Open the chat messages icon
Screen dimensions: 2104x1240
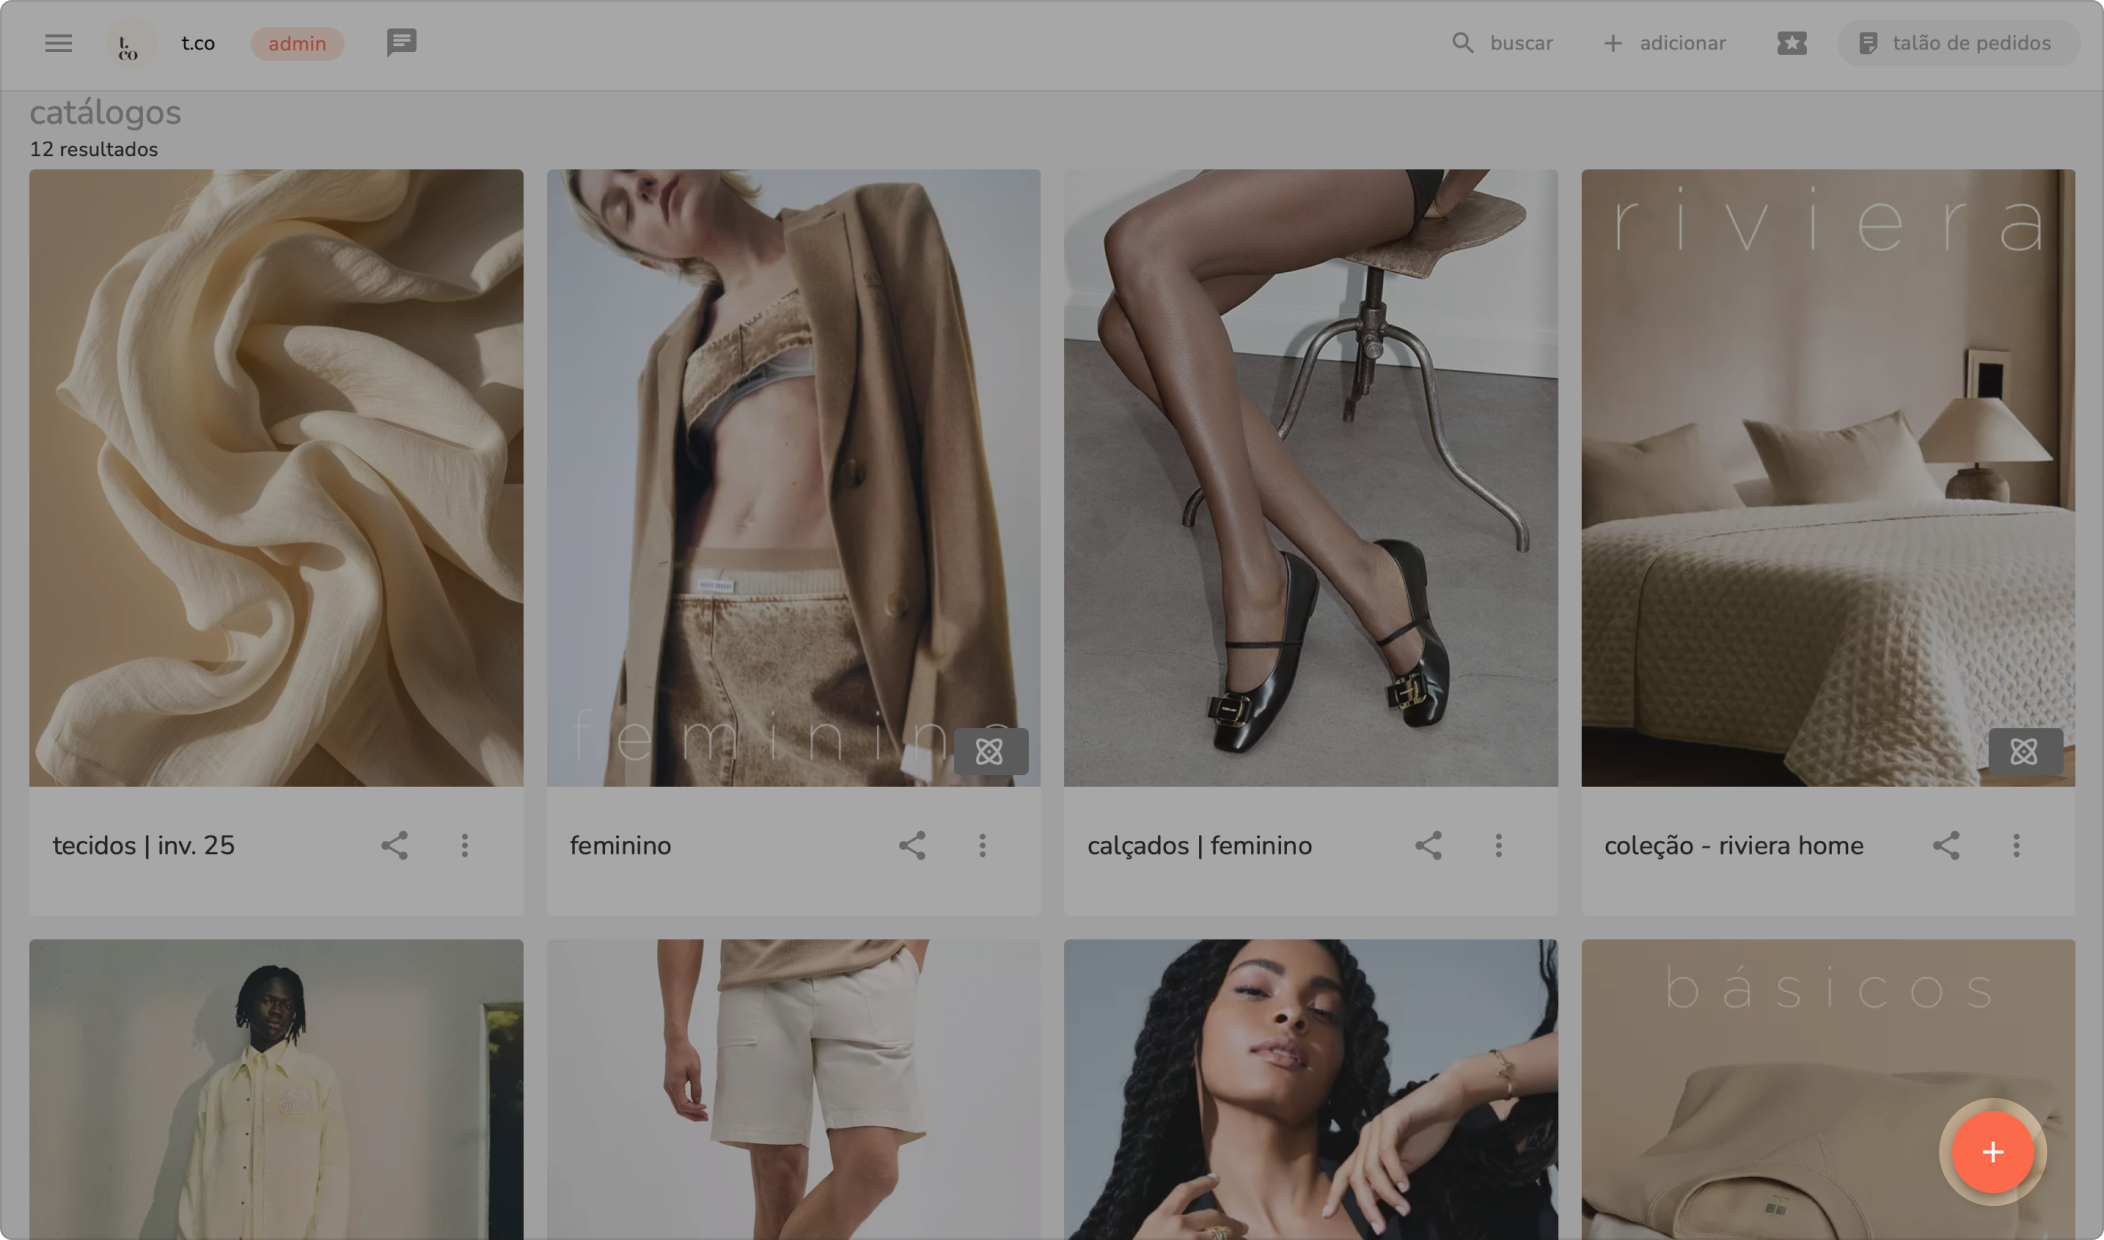pos(401,43)
